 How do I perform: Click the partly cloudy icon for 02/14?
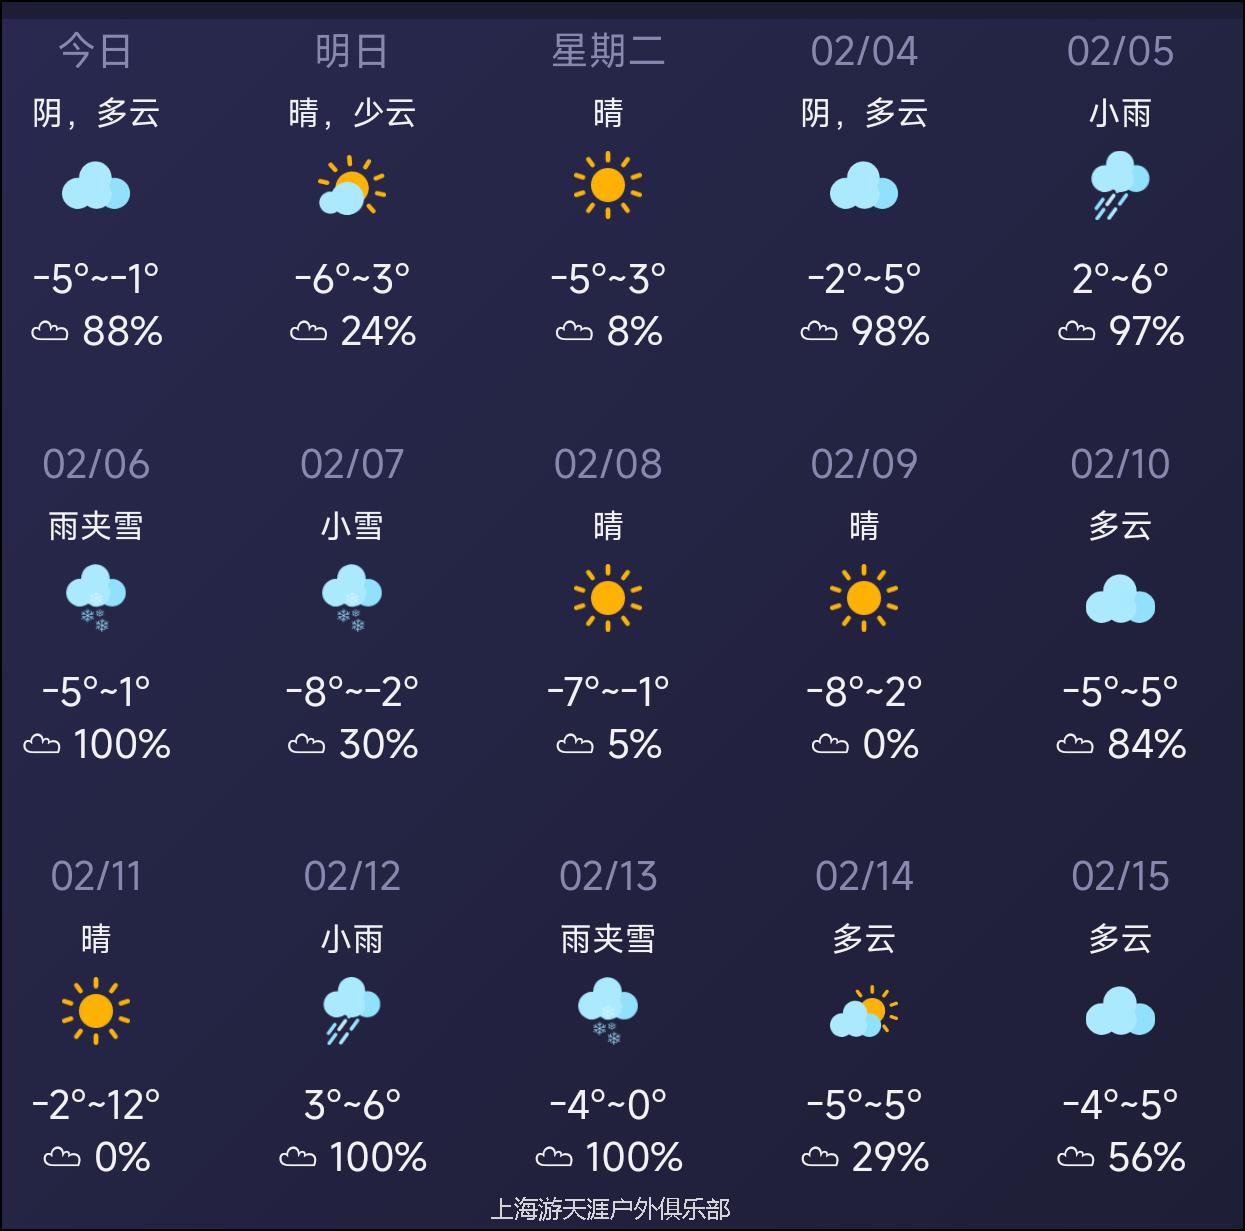point(864,1012)
